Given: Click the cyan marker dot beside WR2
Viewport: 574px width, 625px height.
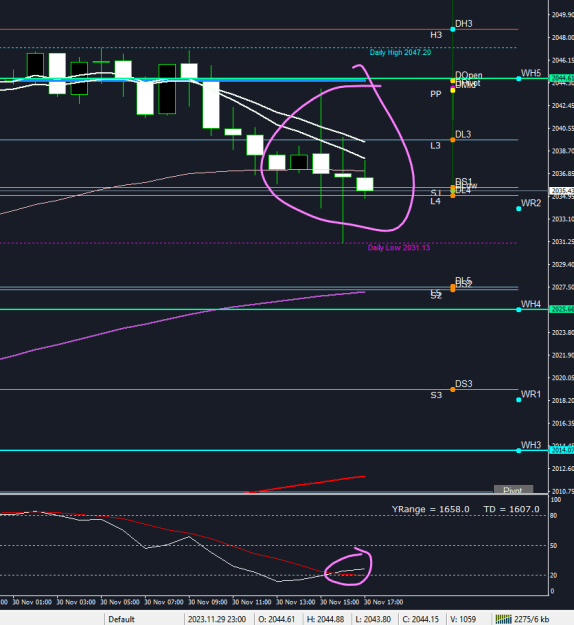Looking at the screenshot, I should click(519, 208).
